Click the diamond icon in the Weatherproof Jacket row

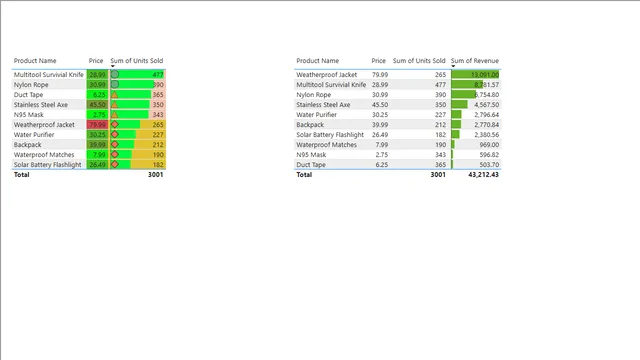point(115,124)
